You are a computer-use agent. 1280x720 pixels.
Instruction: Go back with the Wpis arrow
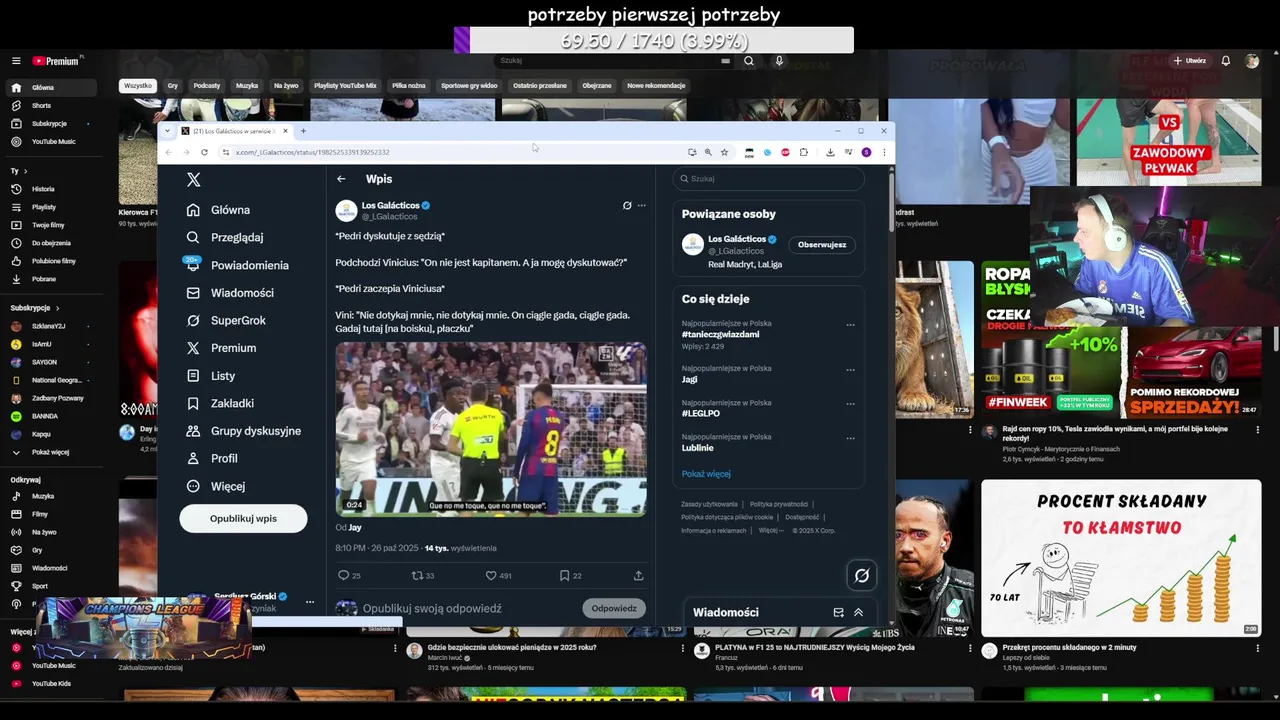pyautogui.click(x=341, y=179)
